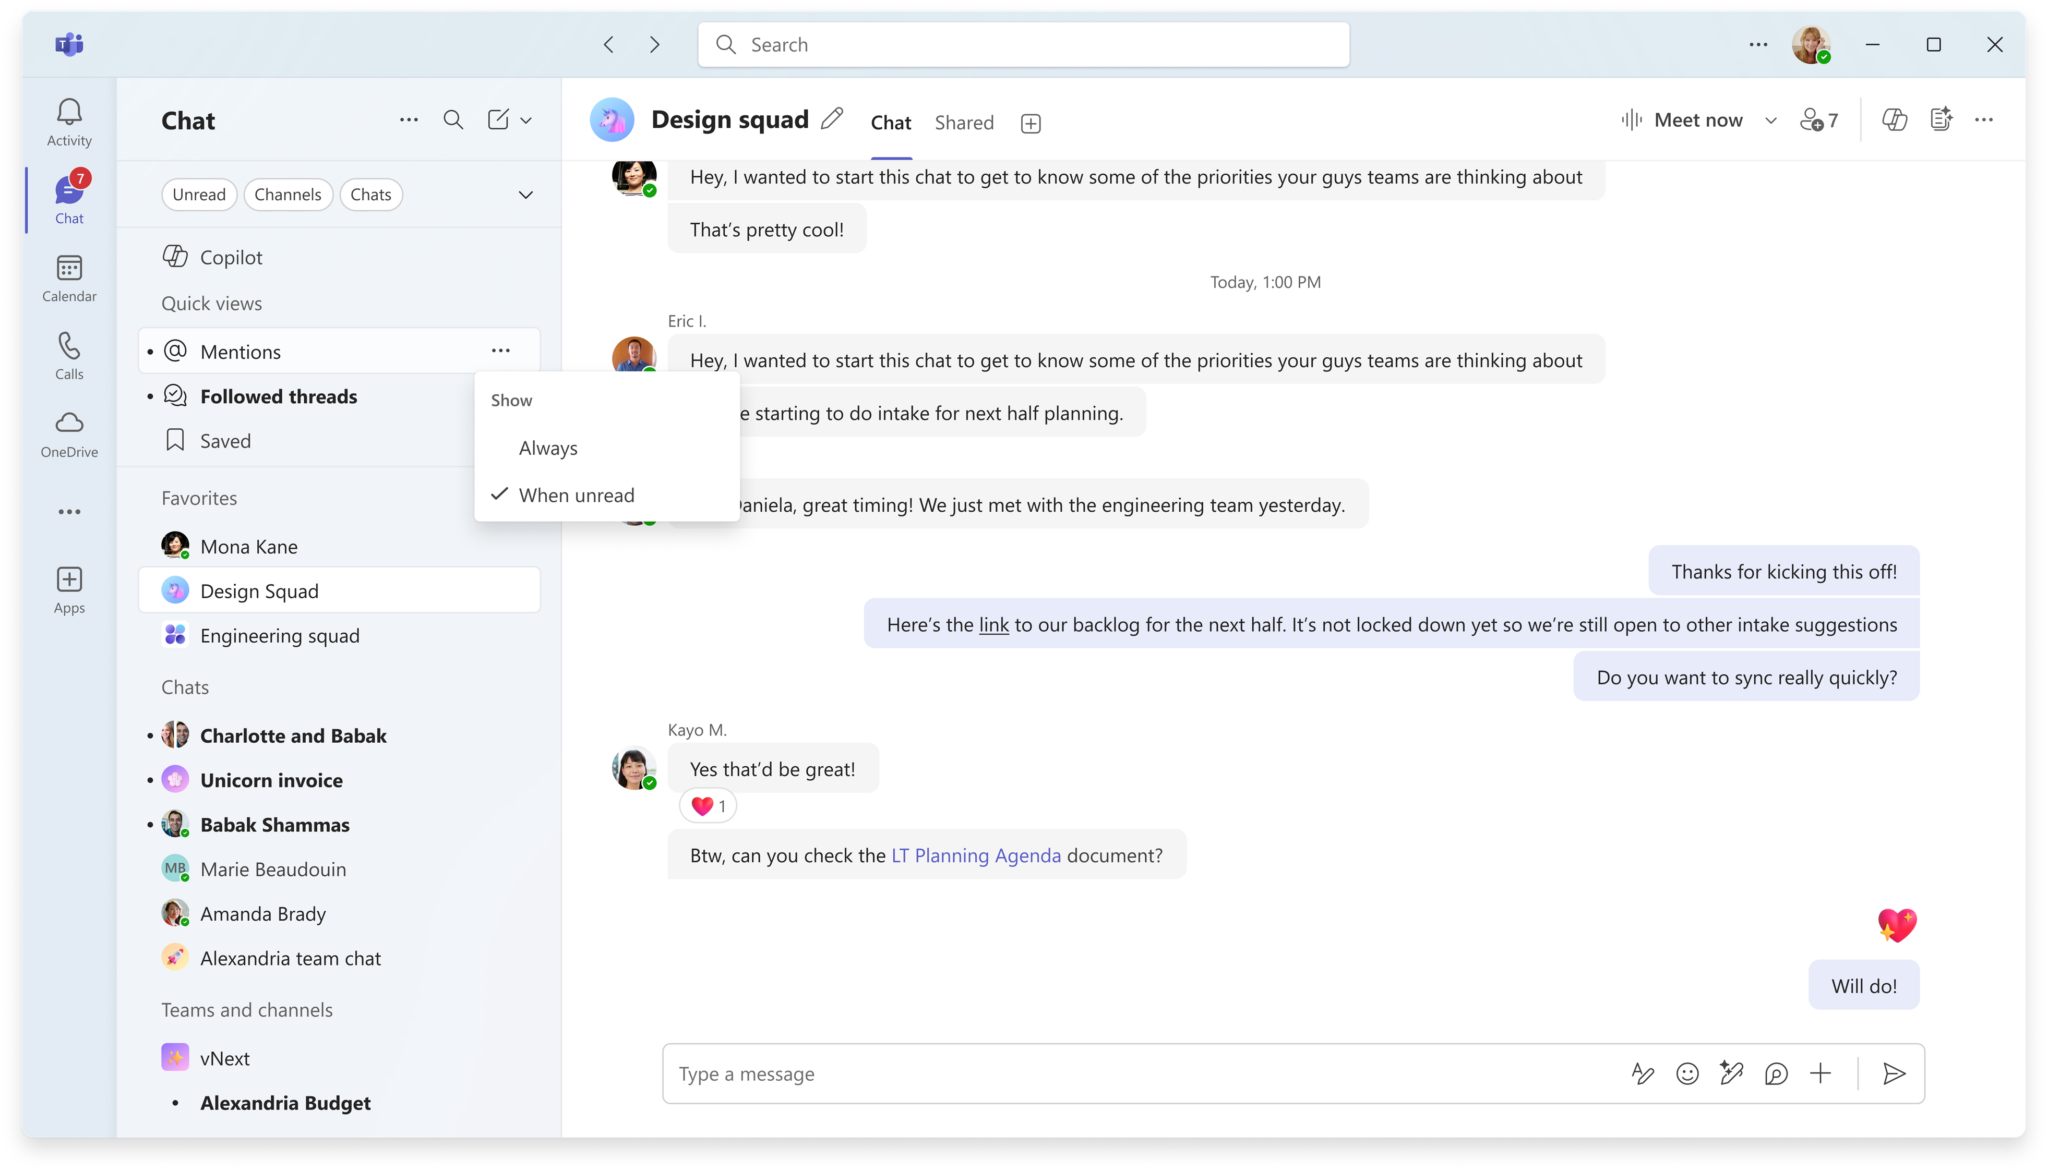Open Copilot icon in chat header
Screen dimensions: 2048x1171
point(1894,120)
